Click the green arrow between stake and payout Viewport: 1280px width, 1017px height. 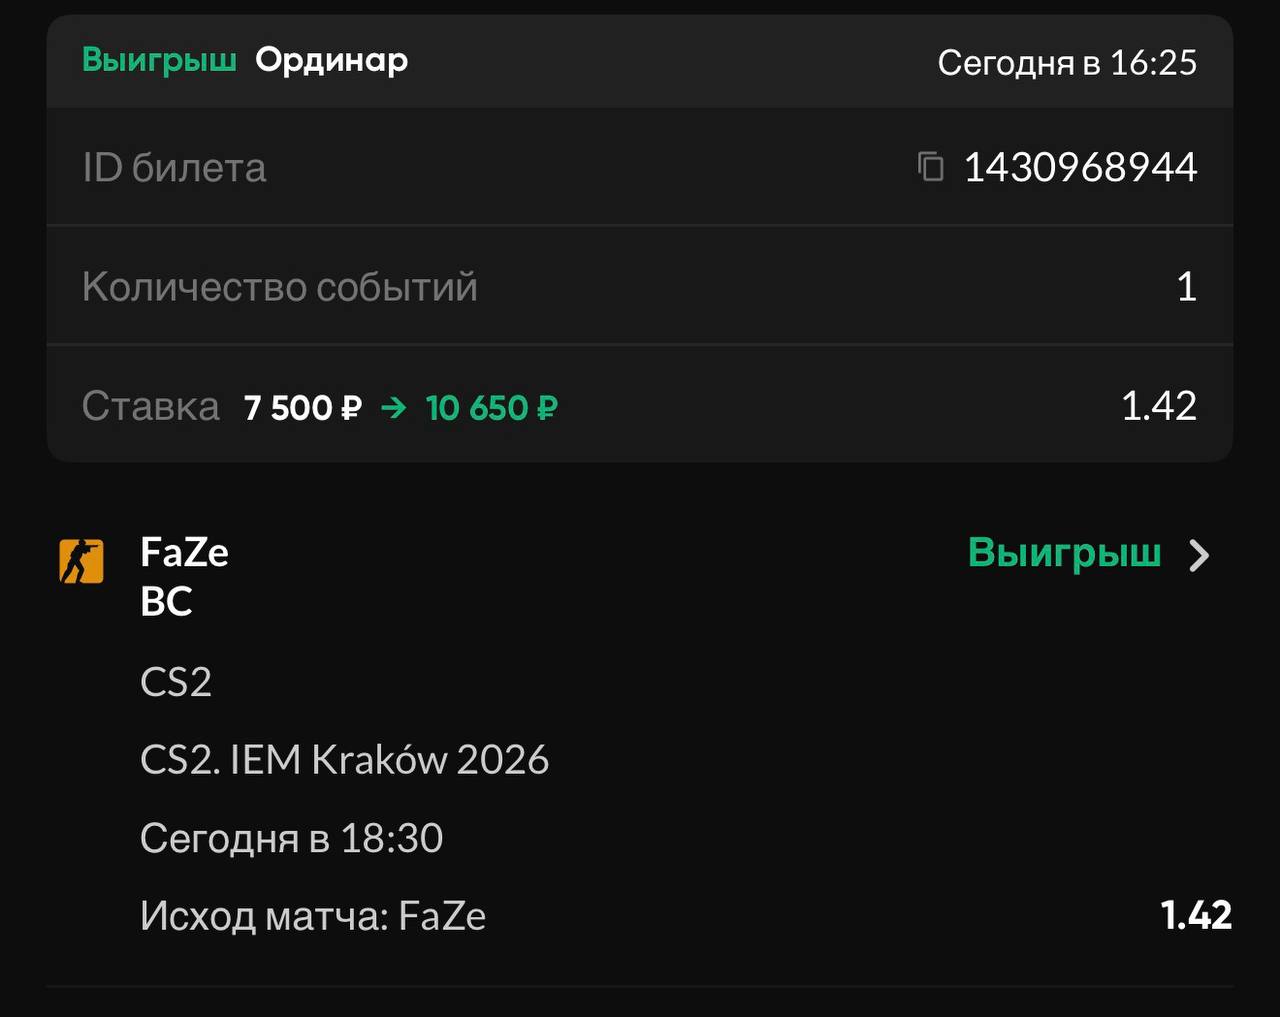[394, 407]
